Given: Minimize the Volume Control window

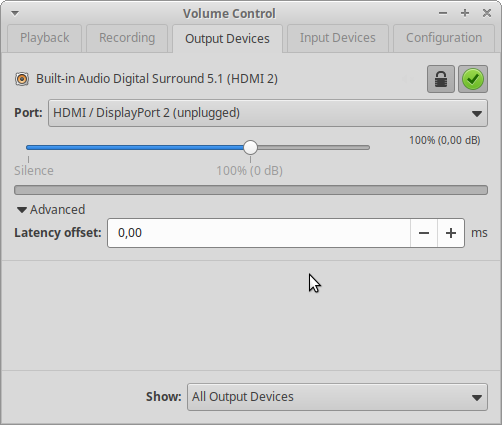Looking at the screenshot, I should 443,13.
